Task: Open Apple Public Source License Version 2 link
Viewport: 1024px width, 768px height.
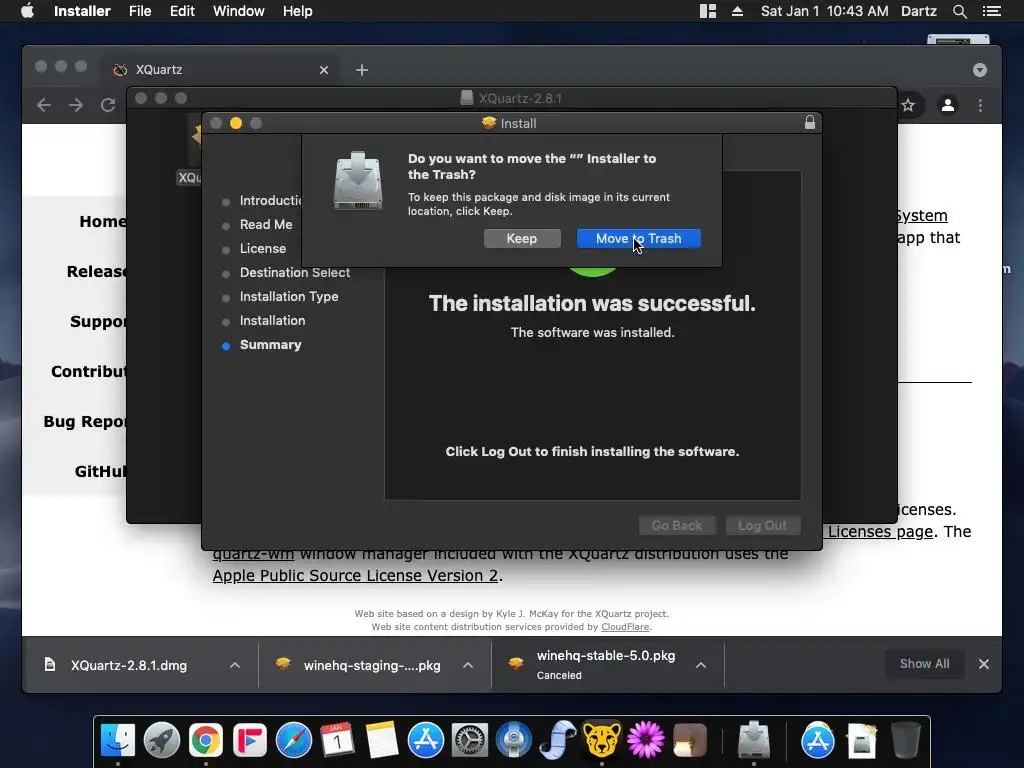Action: tap(355, 575)
